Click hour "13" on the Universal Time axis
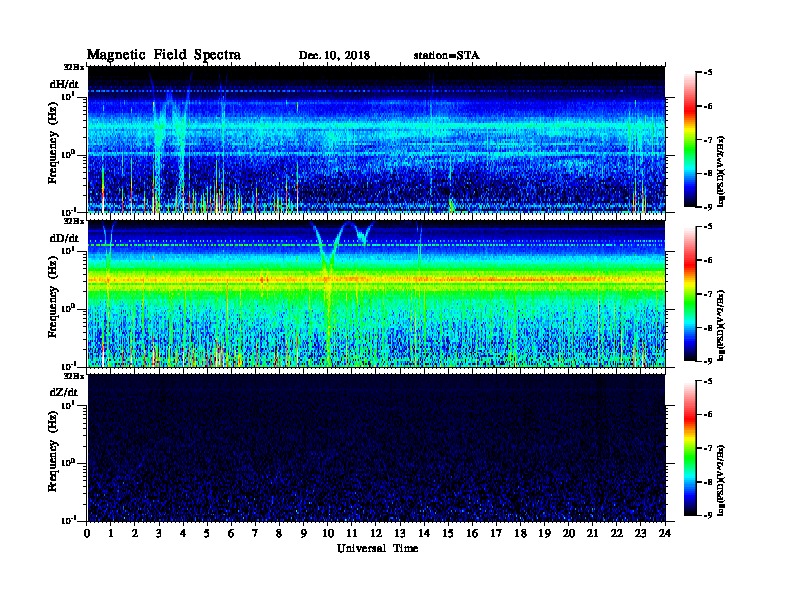Image resolution: width=792 pixels, height=612 pixels. click(x=400, y=534)
